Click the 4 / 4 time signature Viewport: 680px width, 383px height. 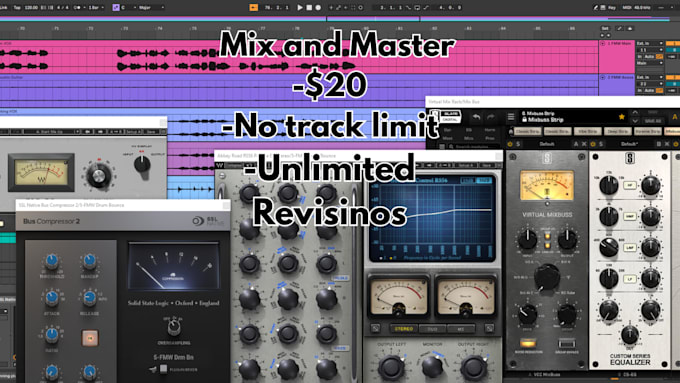tap(62, 7)
